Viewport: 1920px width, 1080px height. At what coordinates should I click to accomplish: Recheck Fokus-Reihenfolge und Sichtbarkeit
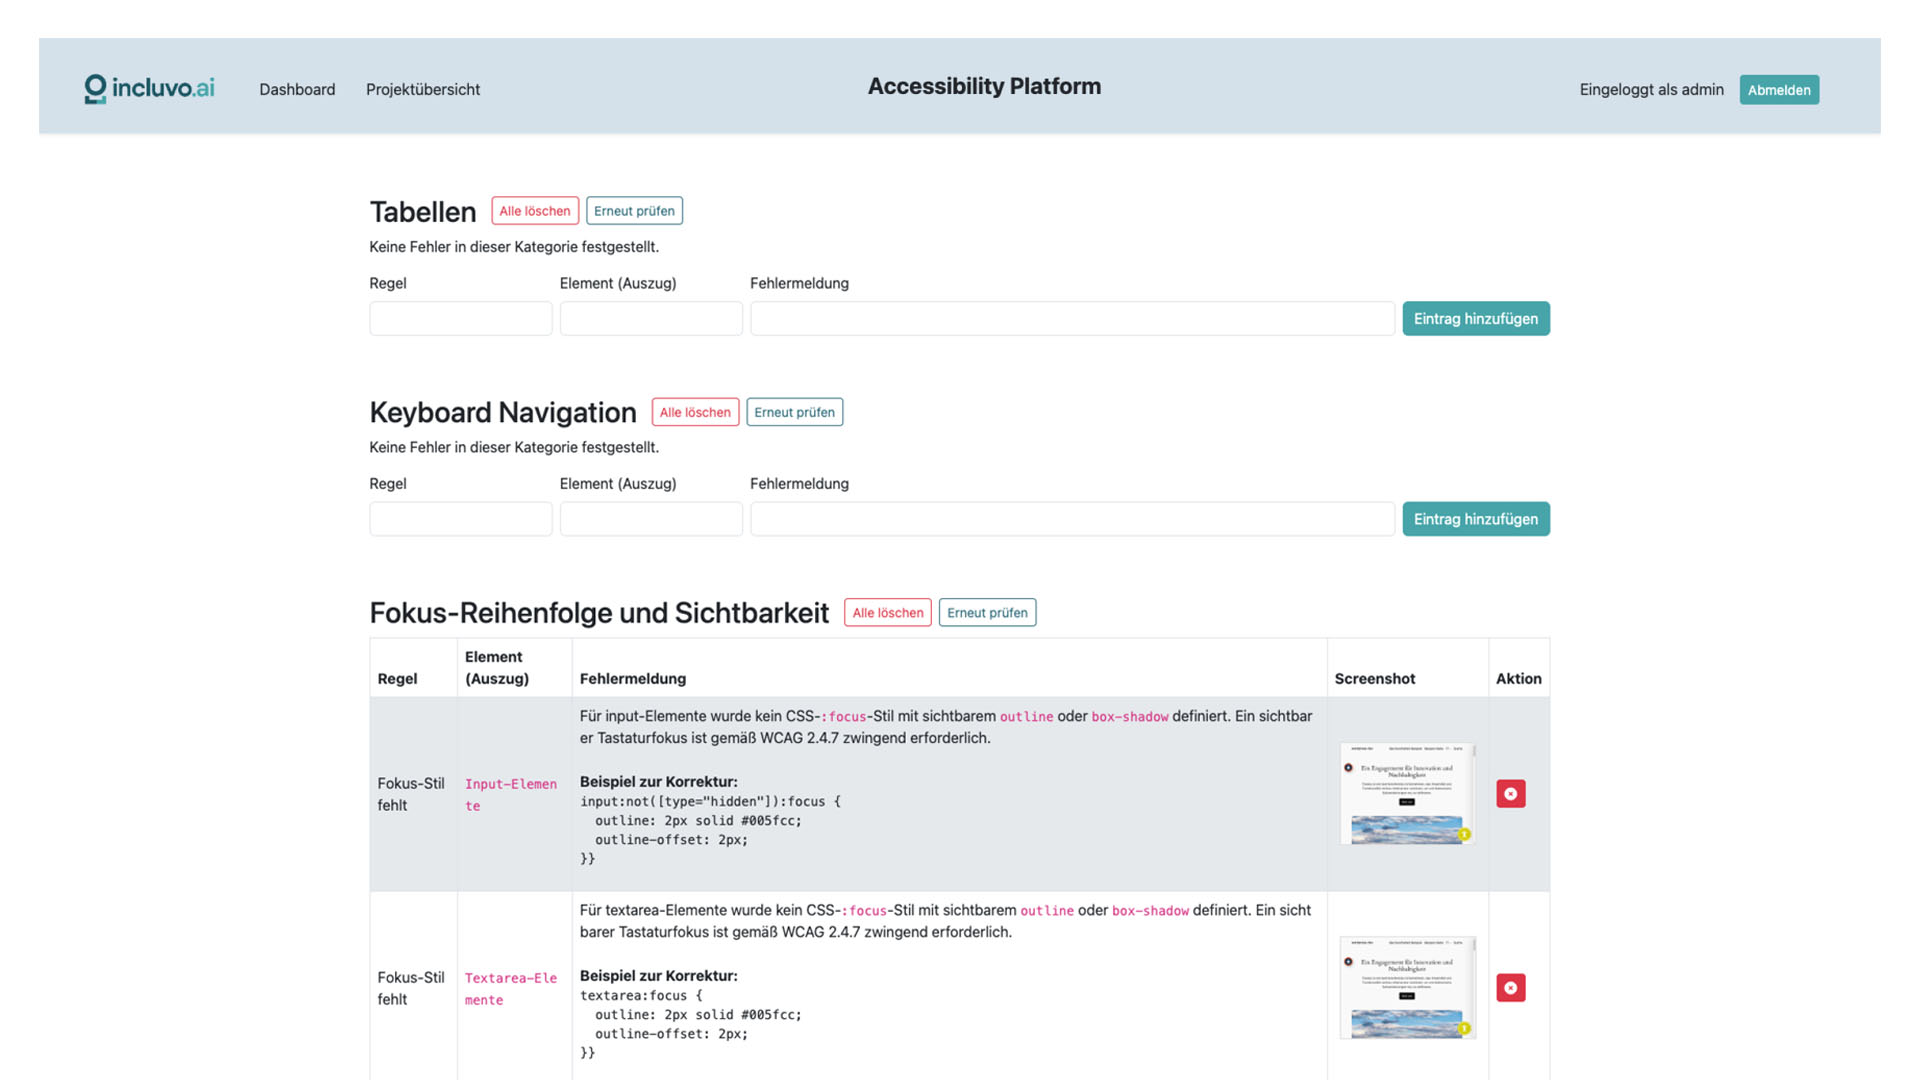click(x=987, y=613)
